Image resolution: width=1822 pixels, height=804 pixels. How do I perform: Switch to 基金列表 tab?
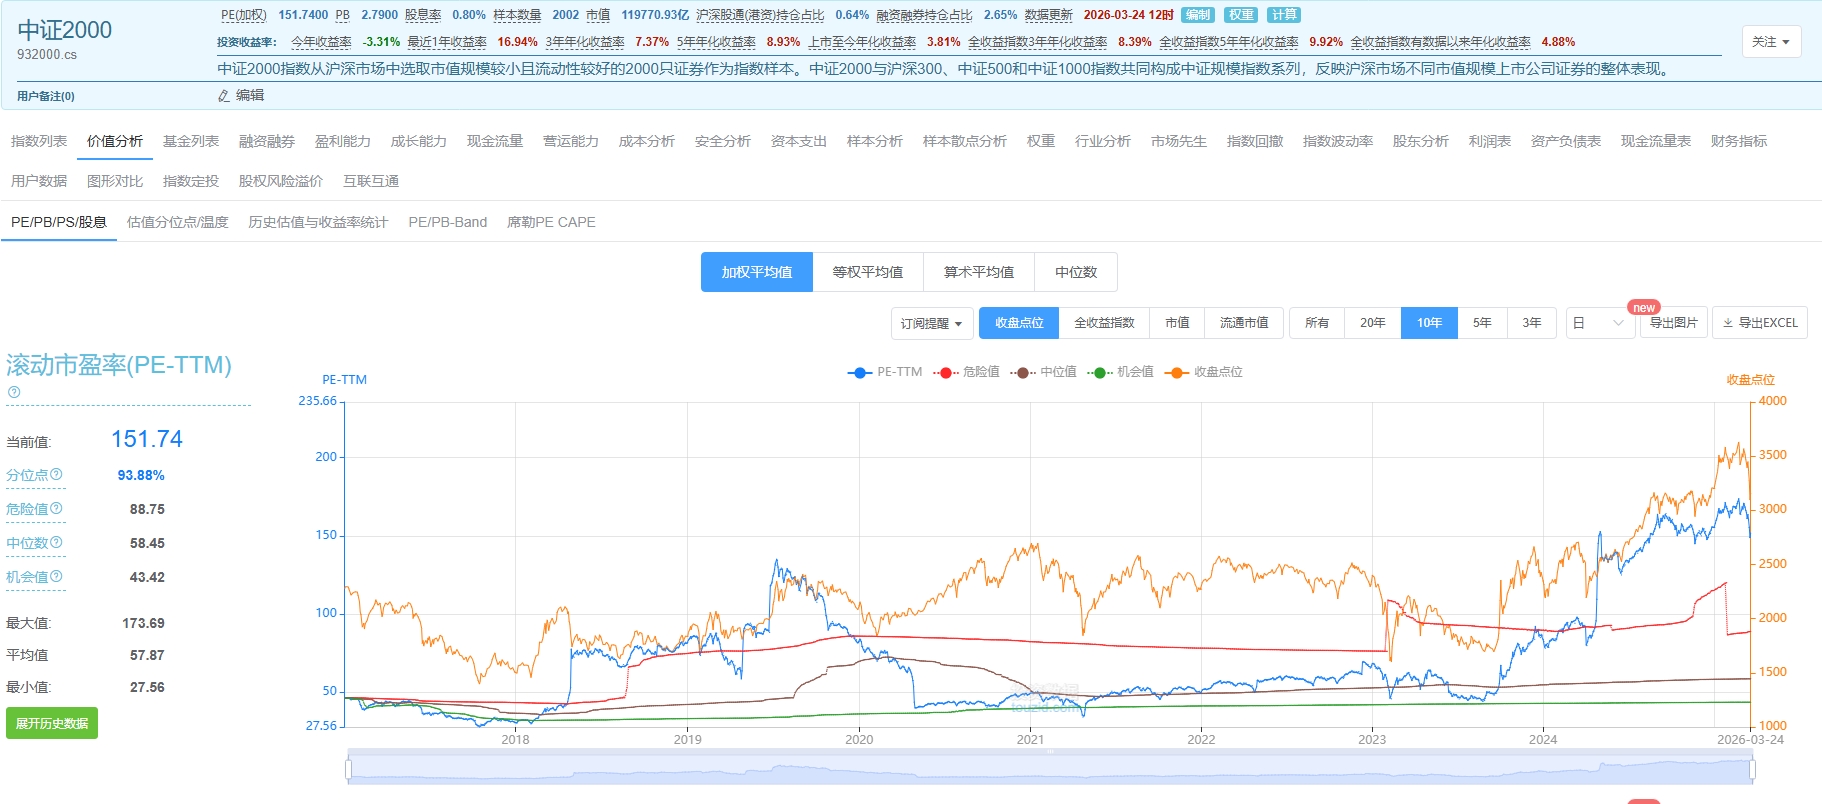pos(191,141)
